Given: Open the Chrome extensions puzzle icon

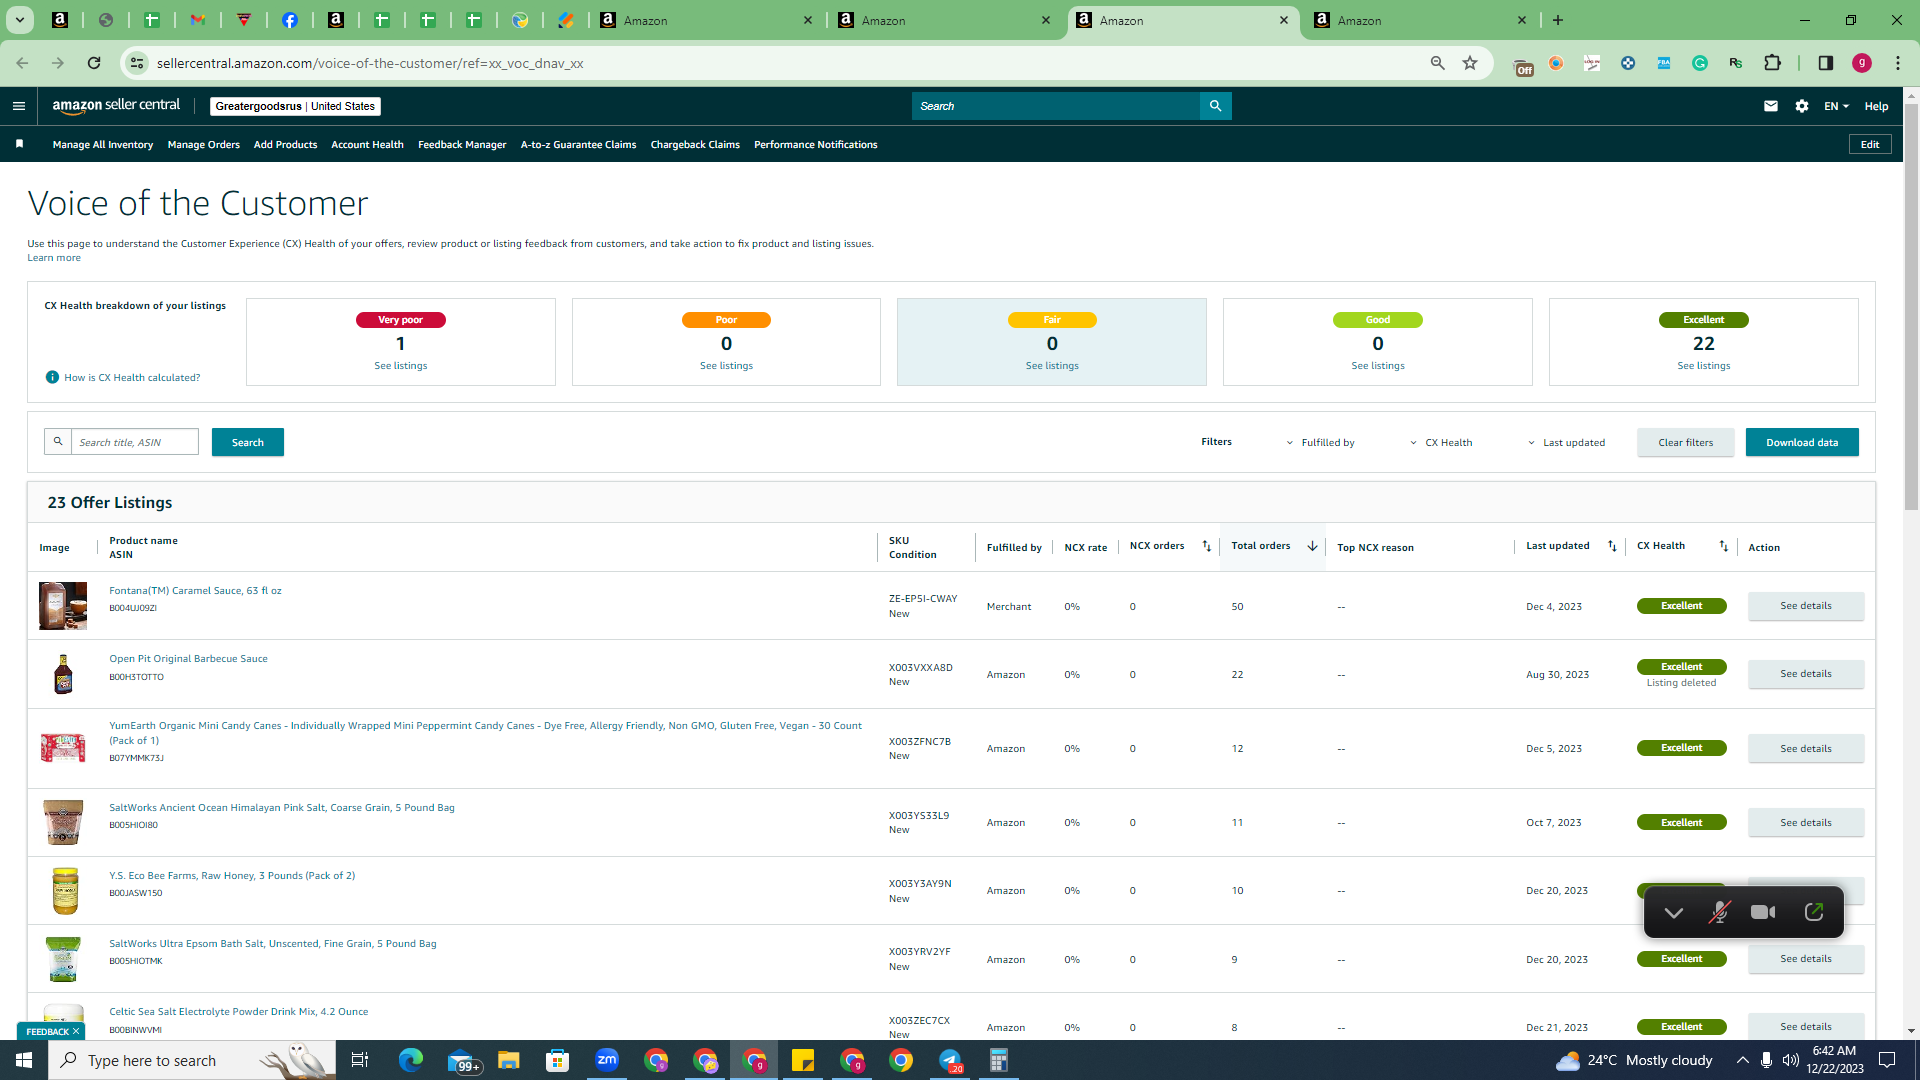Looking at the screenshot, I should click(1772, 63).
